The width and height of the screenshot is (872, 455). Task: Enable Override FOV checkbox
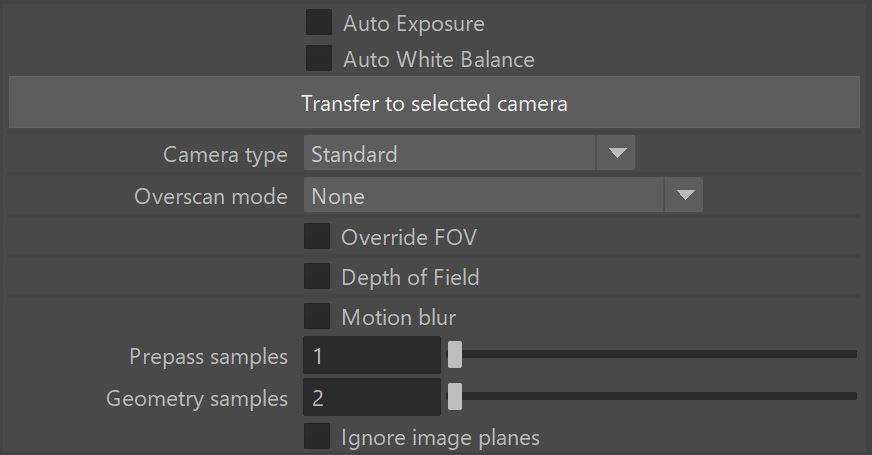tap(317, 236)
